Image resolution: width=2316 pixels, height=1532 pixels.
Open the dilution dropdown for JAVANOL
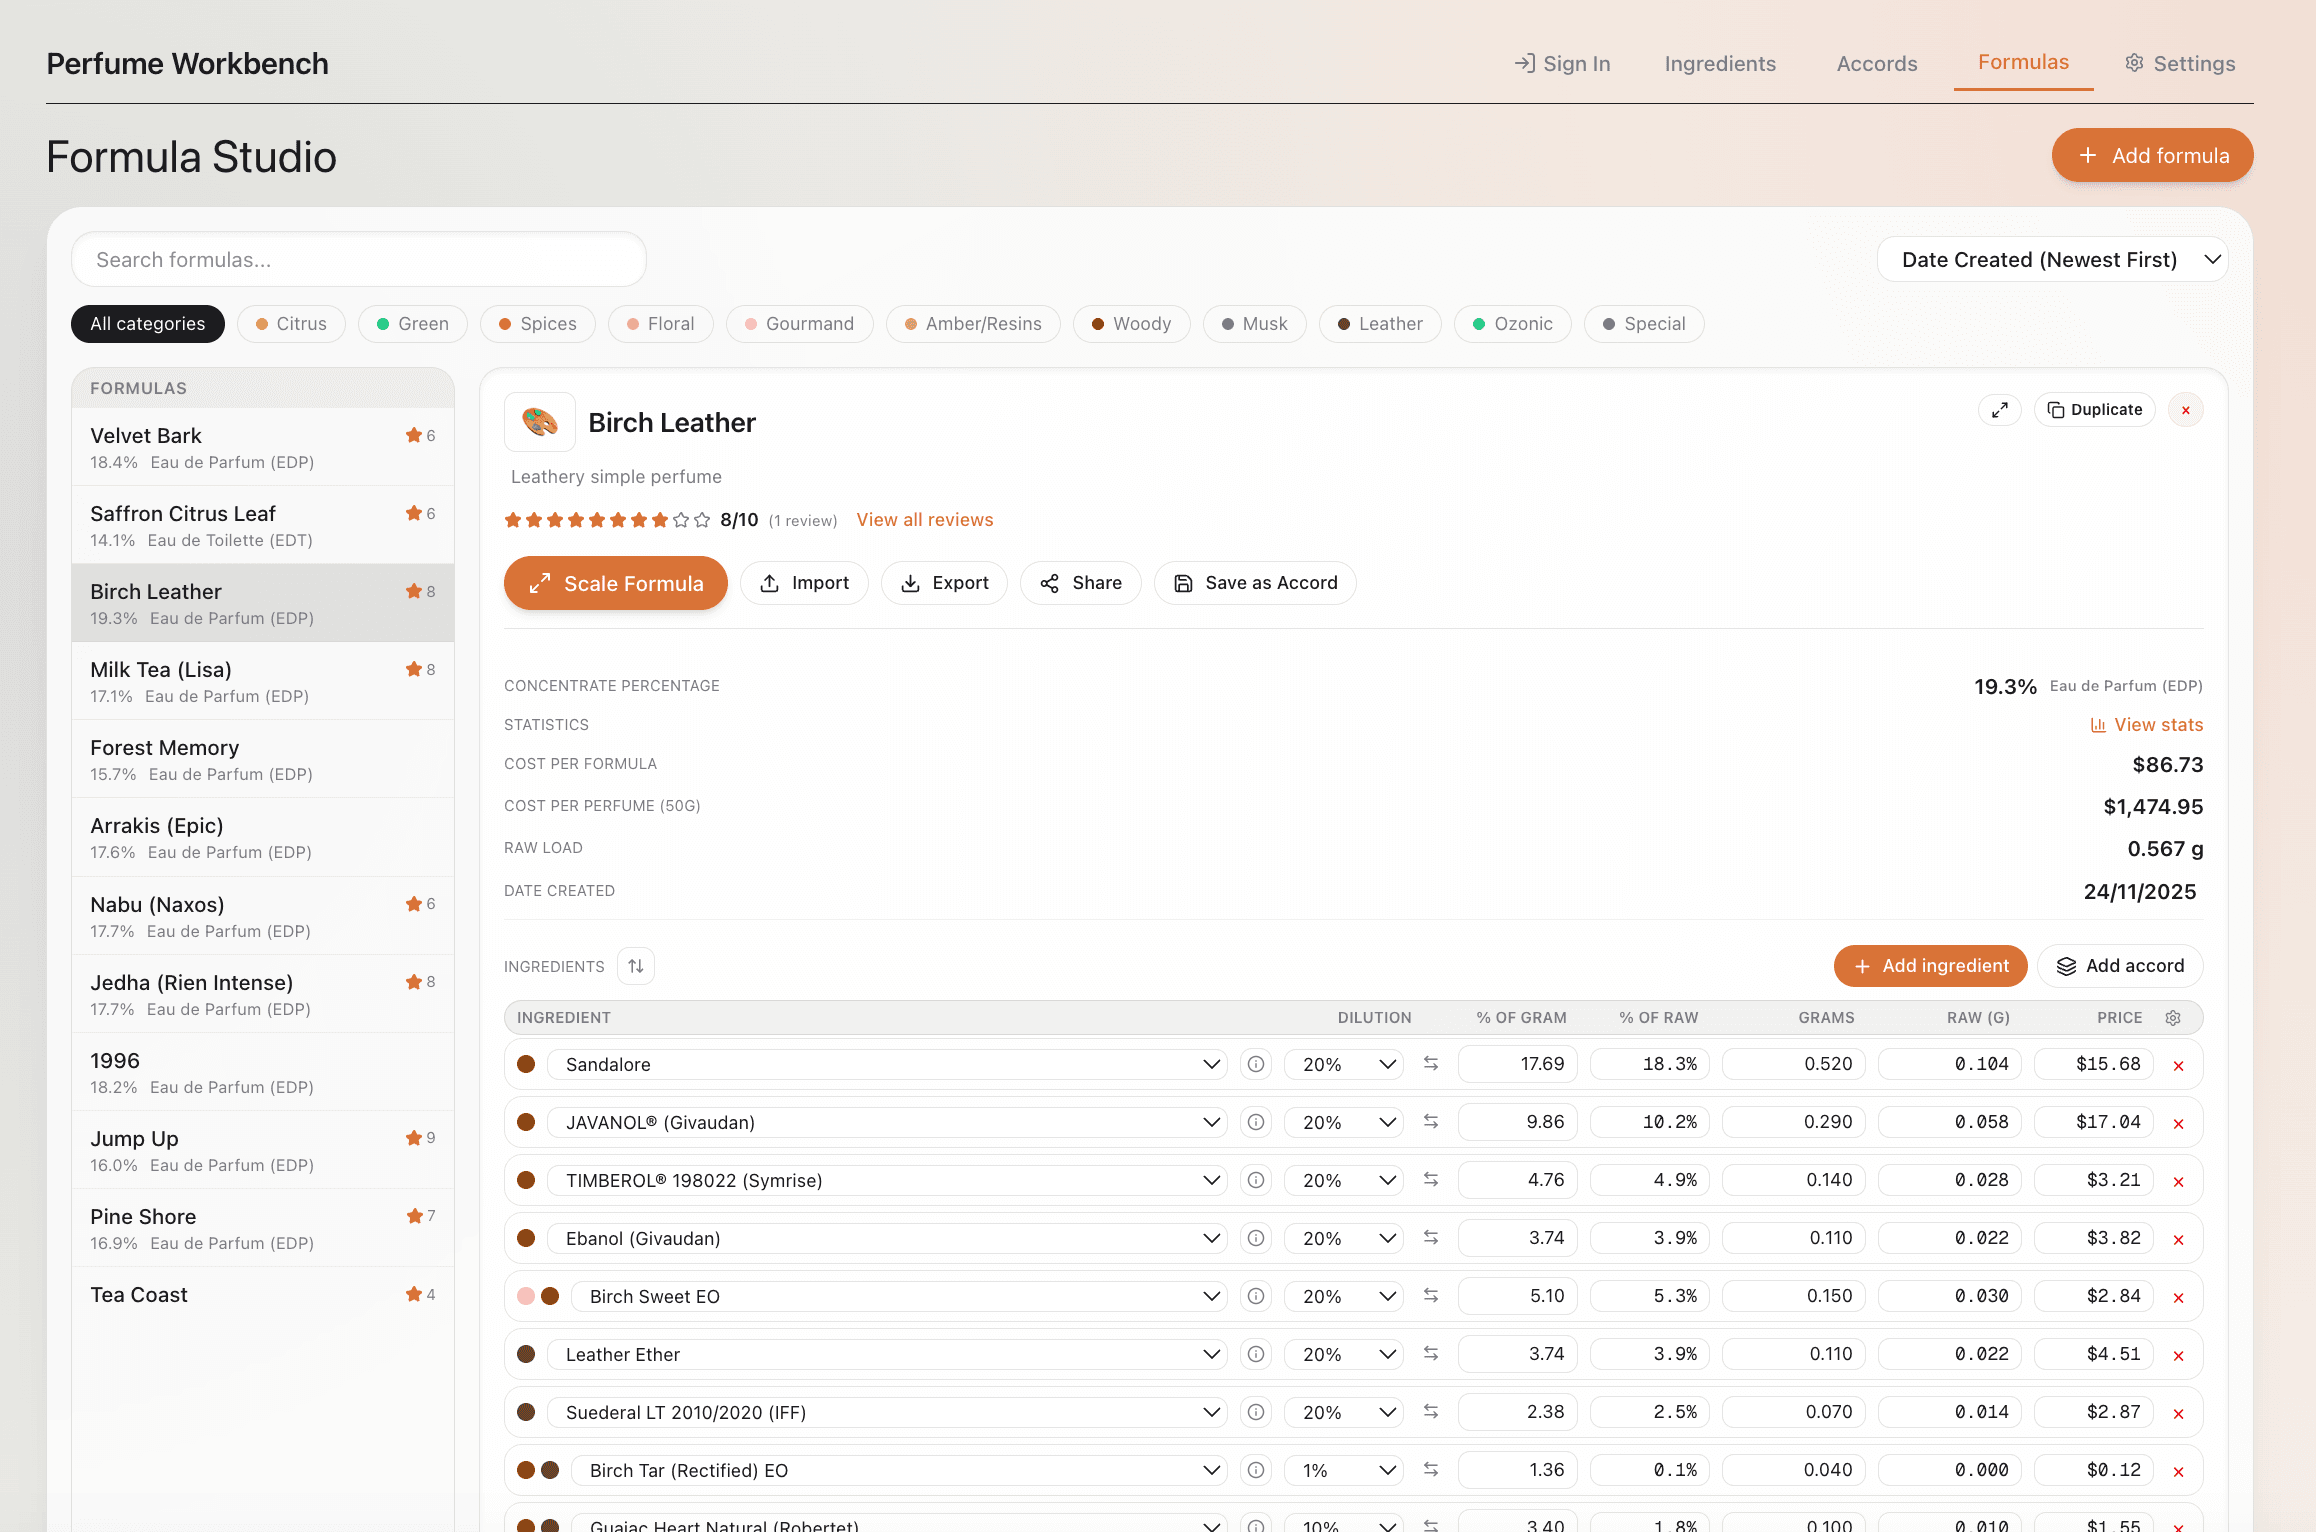click(1343, 1122)
